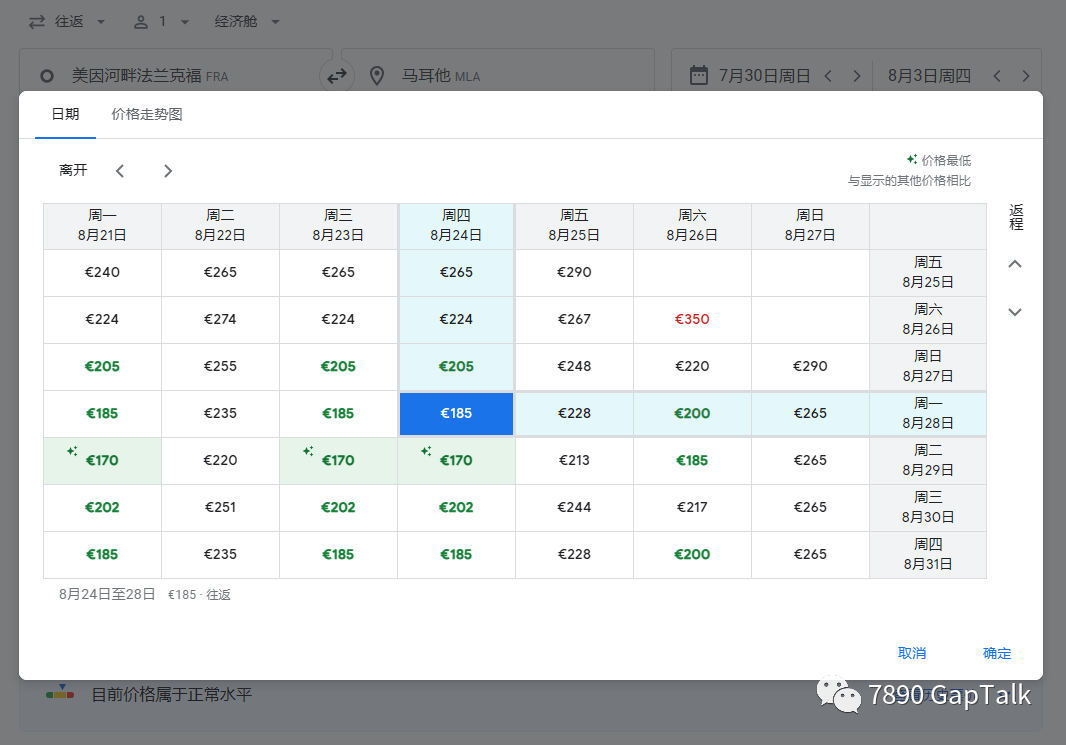Viewport: 1066px width, 745px height.
Task: Select €170 lowest price under 8月24日
Action: 456,461
